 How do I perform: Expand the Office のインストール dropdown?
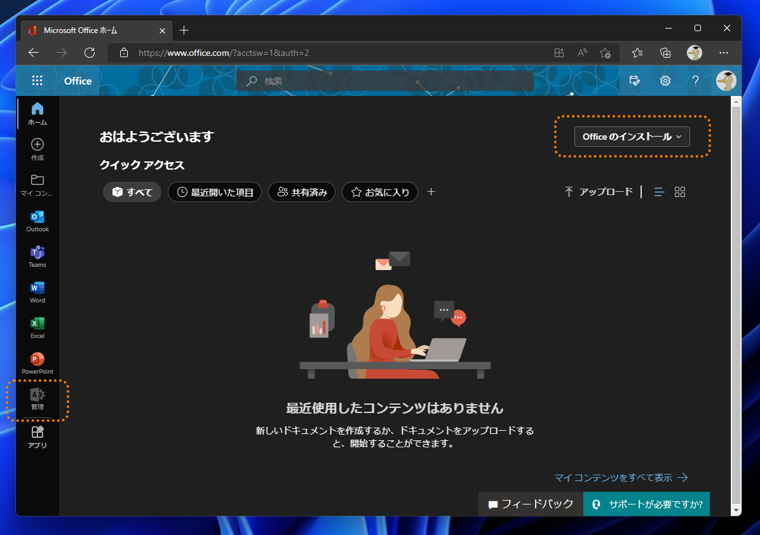click(x=632, y=137)
